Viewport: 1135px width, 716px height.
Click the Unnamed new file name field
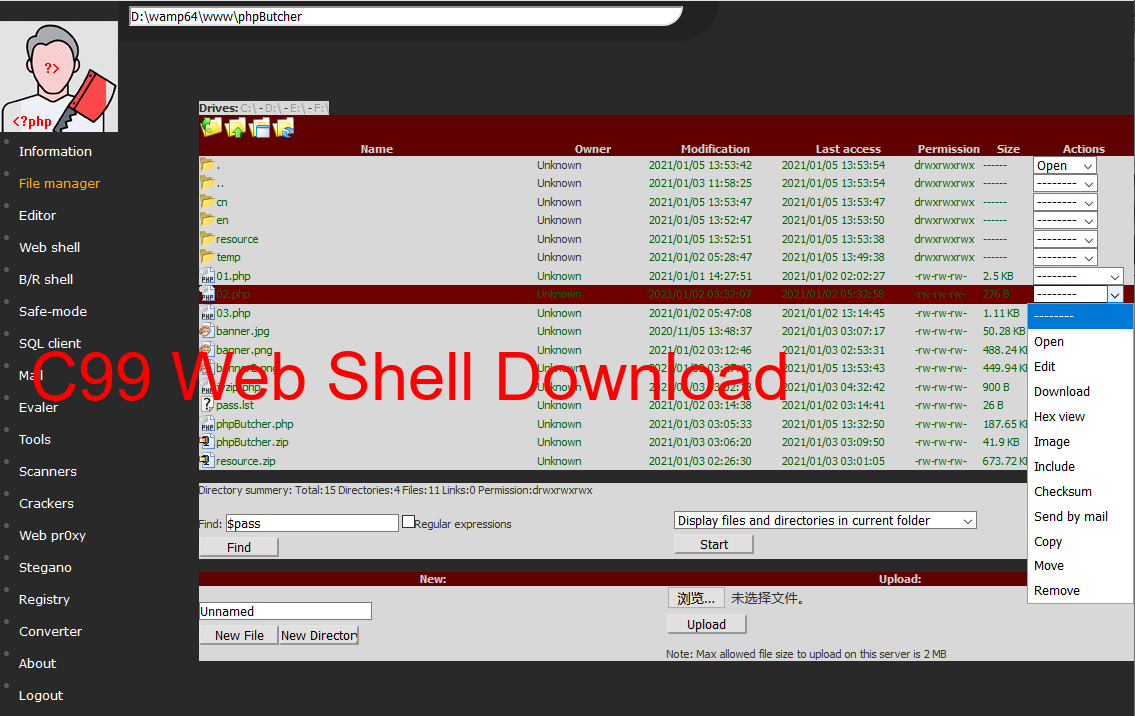(x=285, y=611)
